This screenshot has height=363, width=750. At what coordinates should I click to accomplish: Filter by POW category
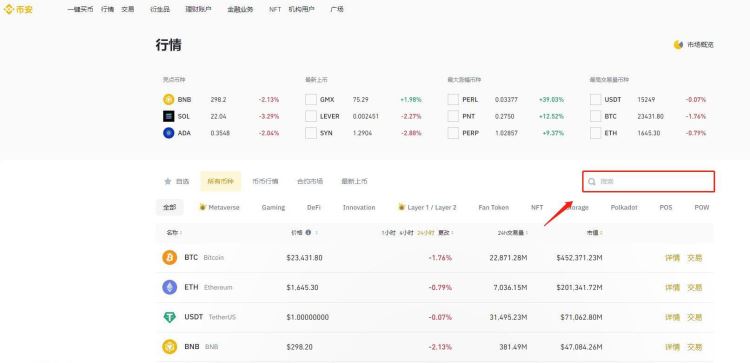[x=702, y=208]
